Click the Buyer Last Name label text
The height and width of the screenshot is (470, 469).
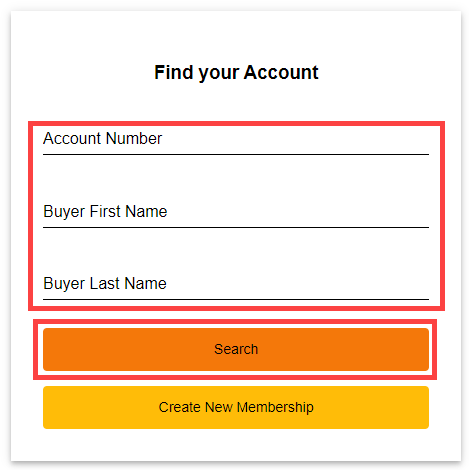105,284
